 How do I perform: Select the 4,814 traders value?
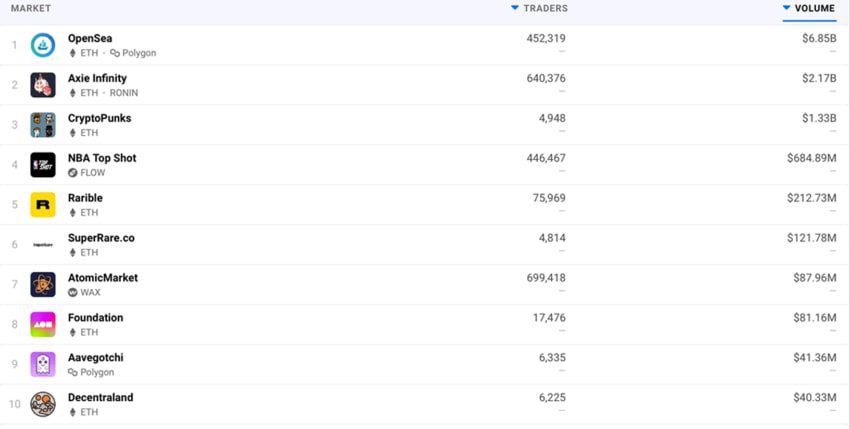(x=552, y=238)
